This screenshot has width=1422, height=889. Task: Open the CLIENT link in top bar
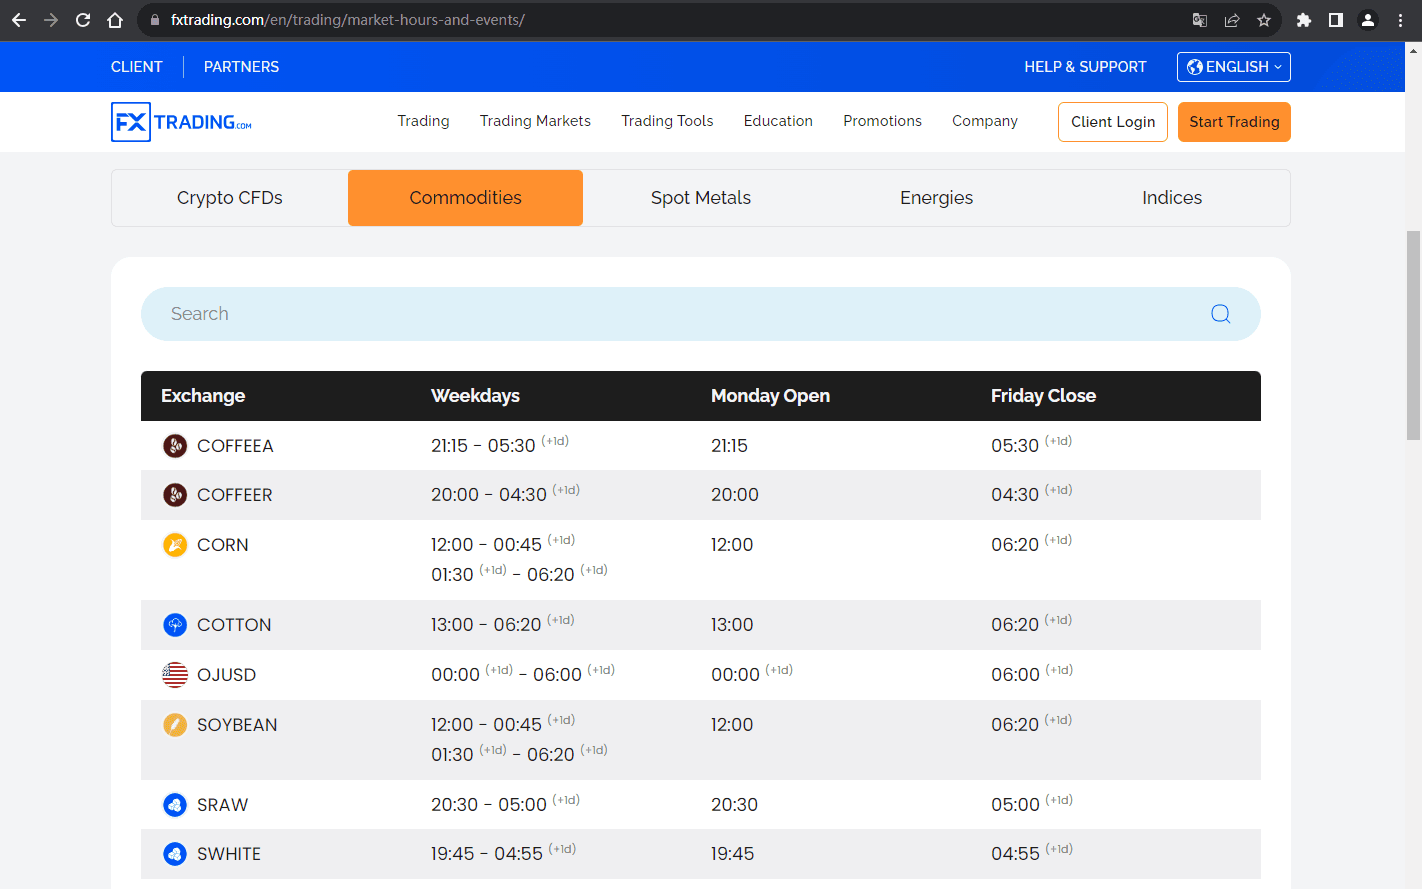click(137, 67)
